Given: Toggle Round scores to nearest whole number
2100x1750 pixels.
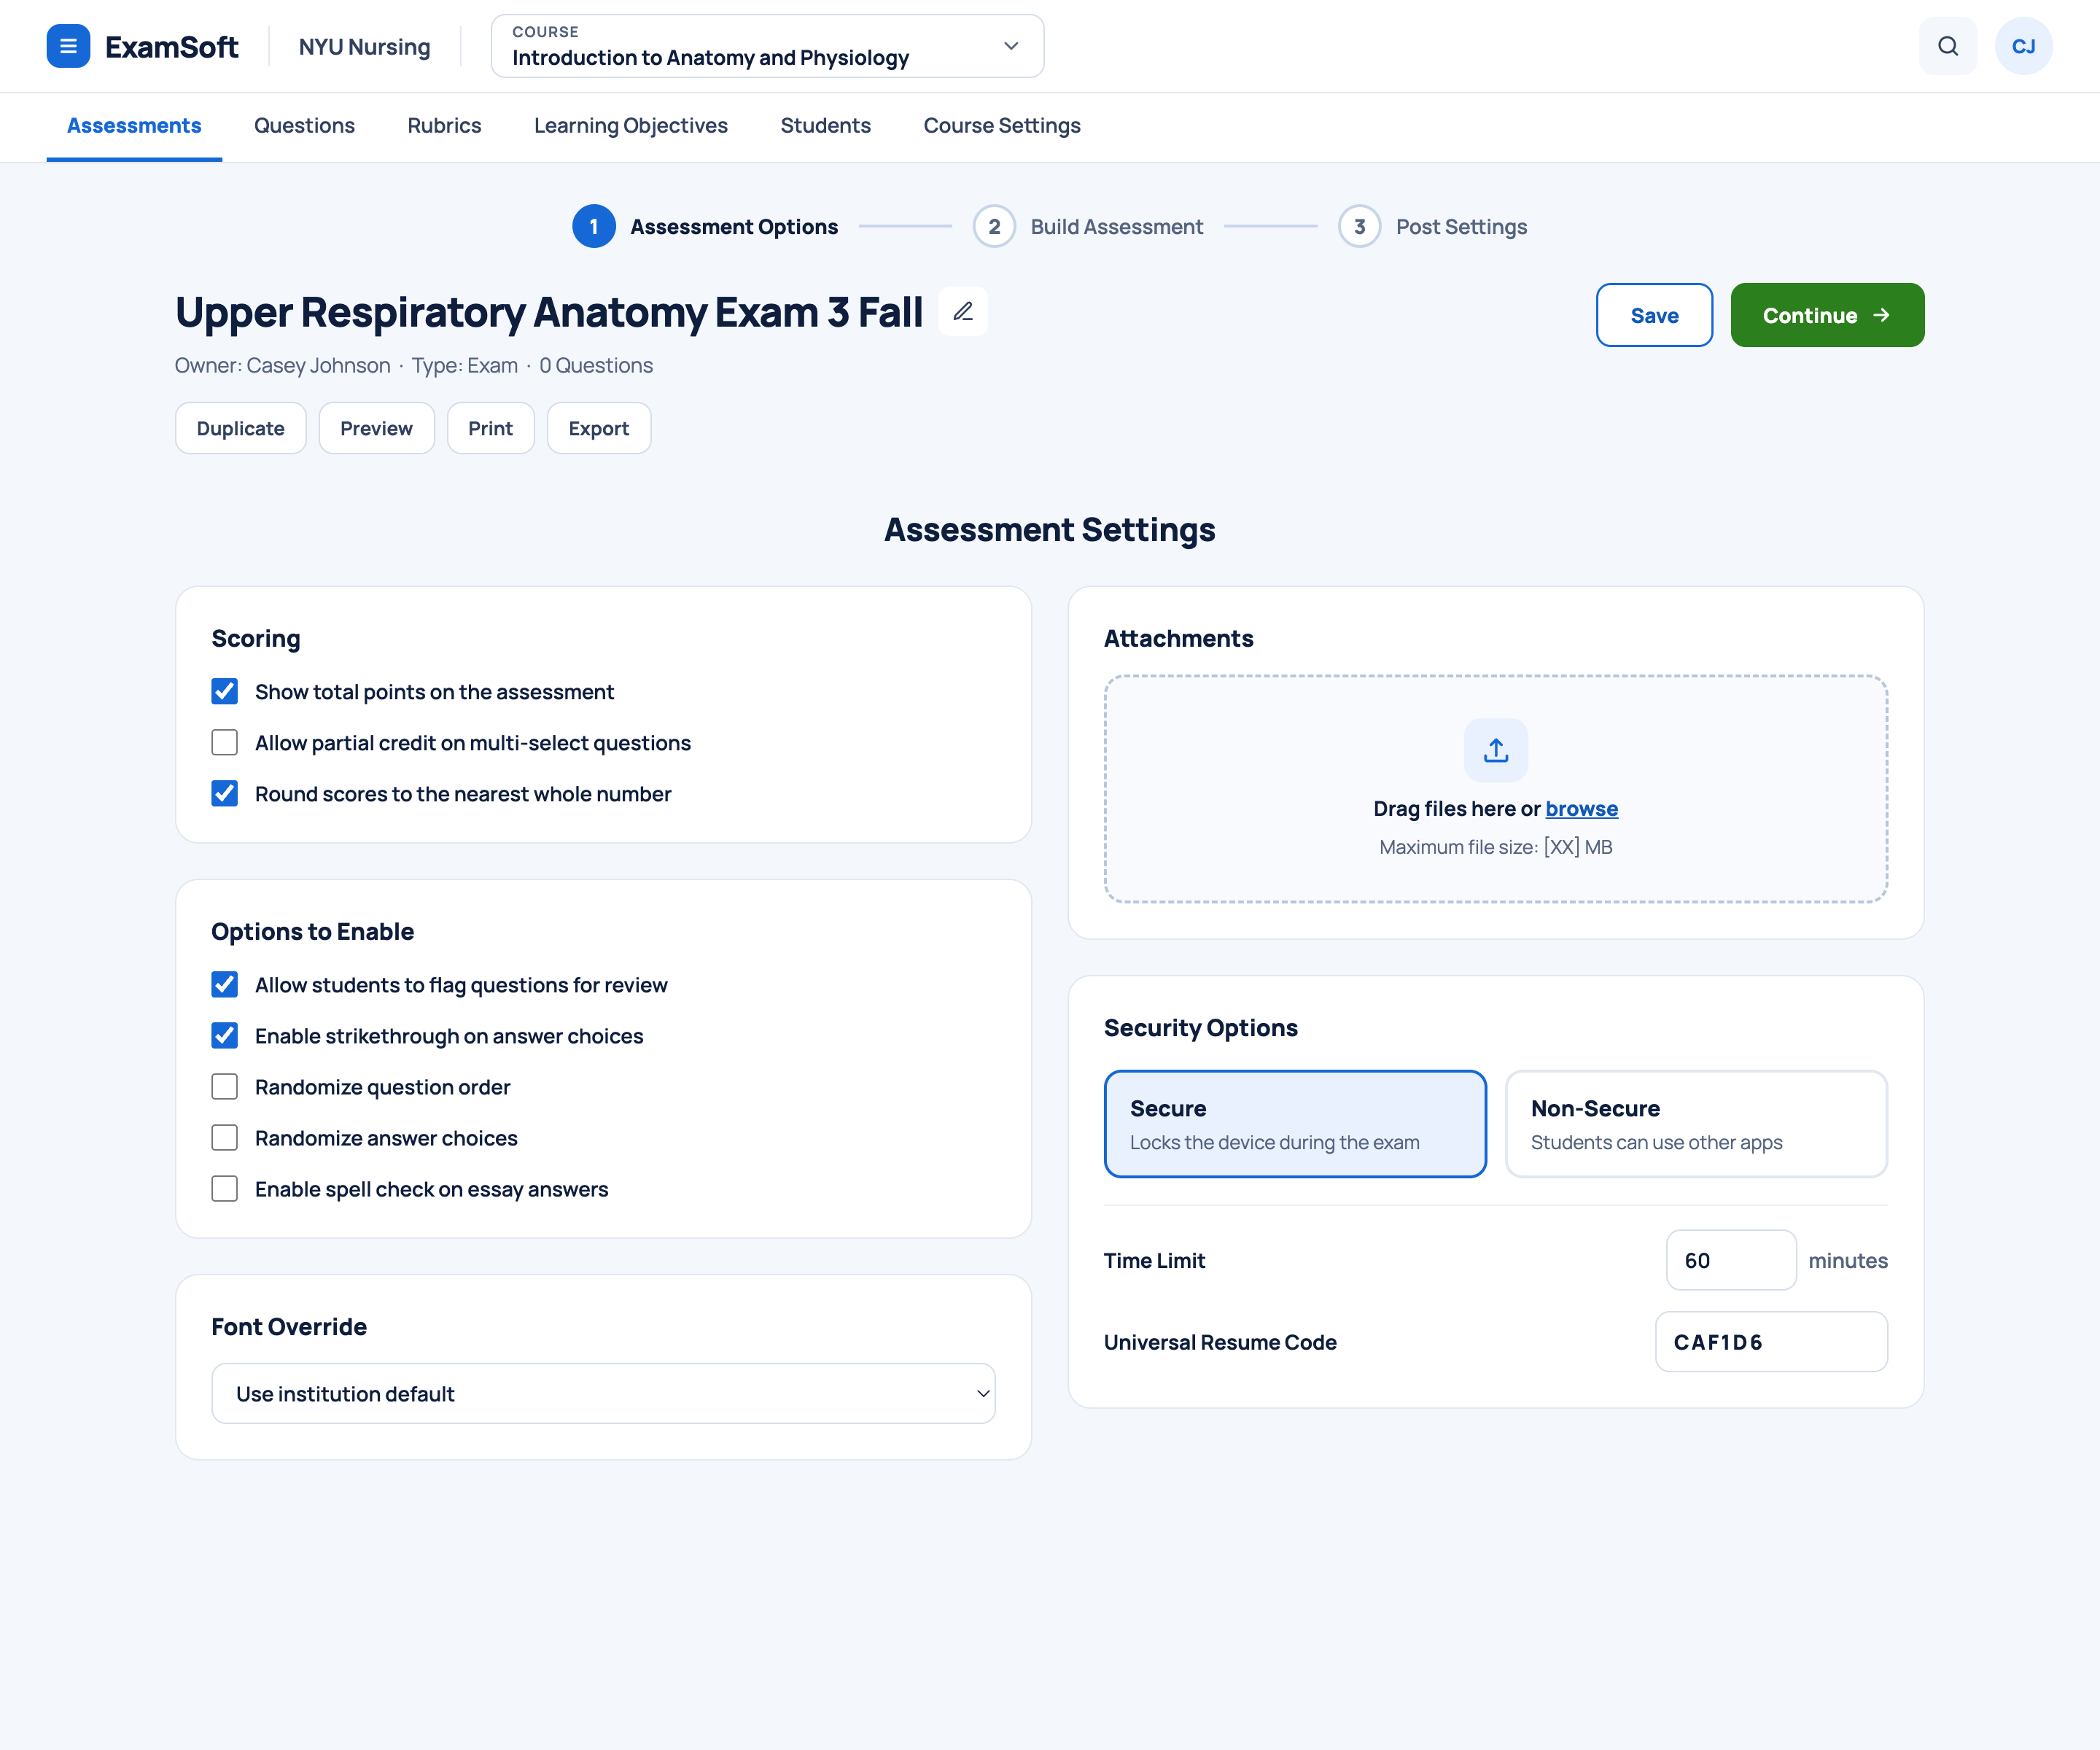Looking at the screenshot, I should pos(225,794).
